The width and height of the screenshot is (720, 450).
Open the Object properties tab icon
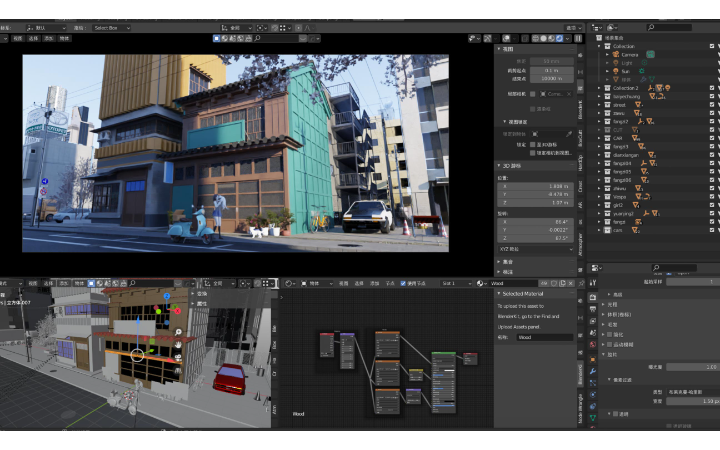tap(593, 360)
